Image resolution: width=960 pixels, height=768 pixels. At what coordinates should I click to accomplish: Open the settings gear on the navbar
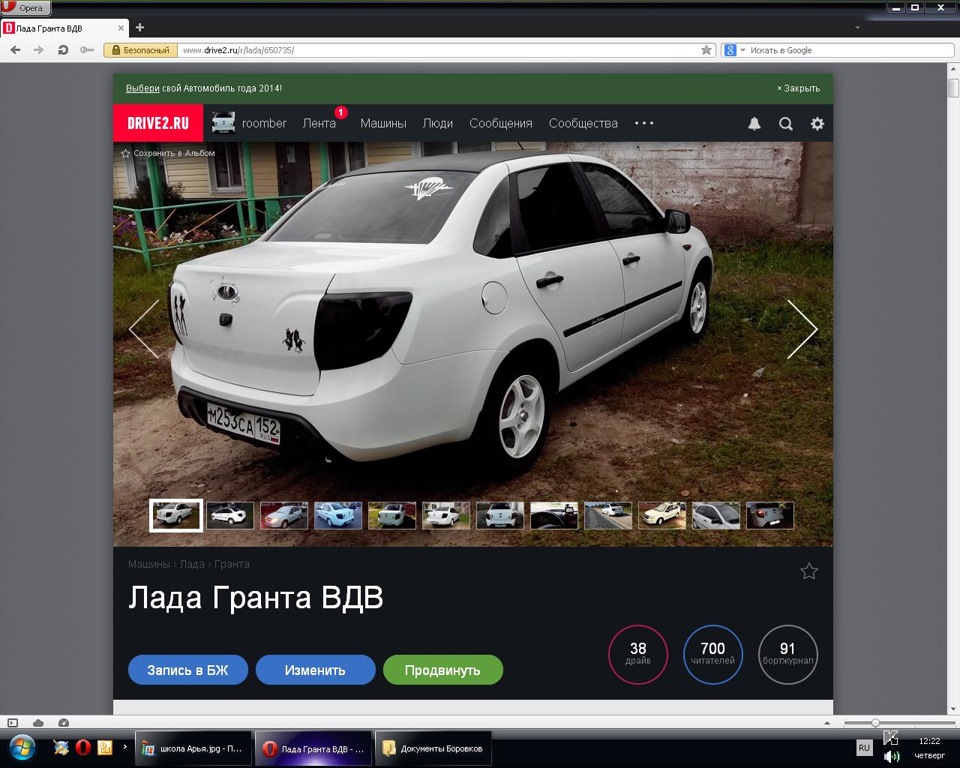coord(817,123)
